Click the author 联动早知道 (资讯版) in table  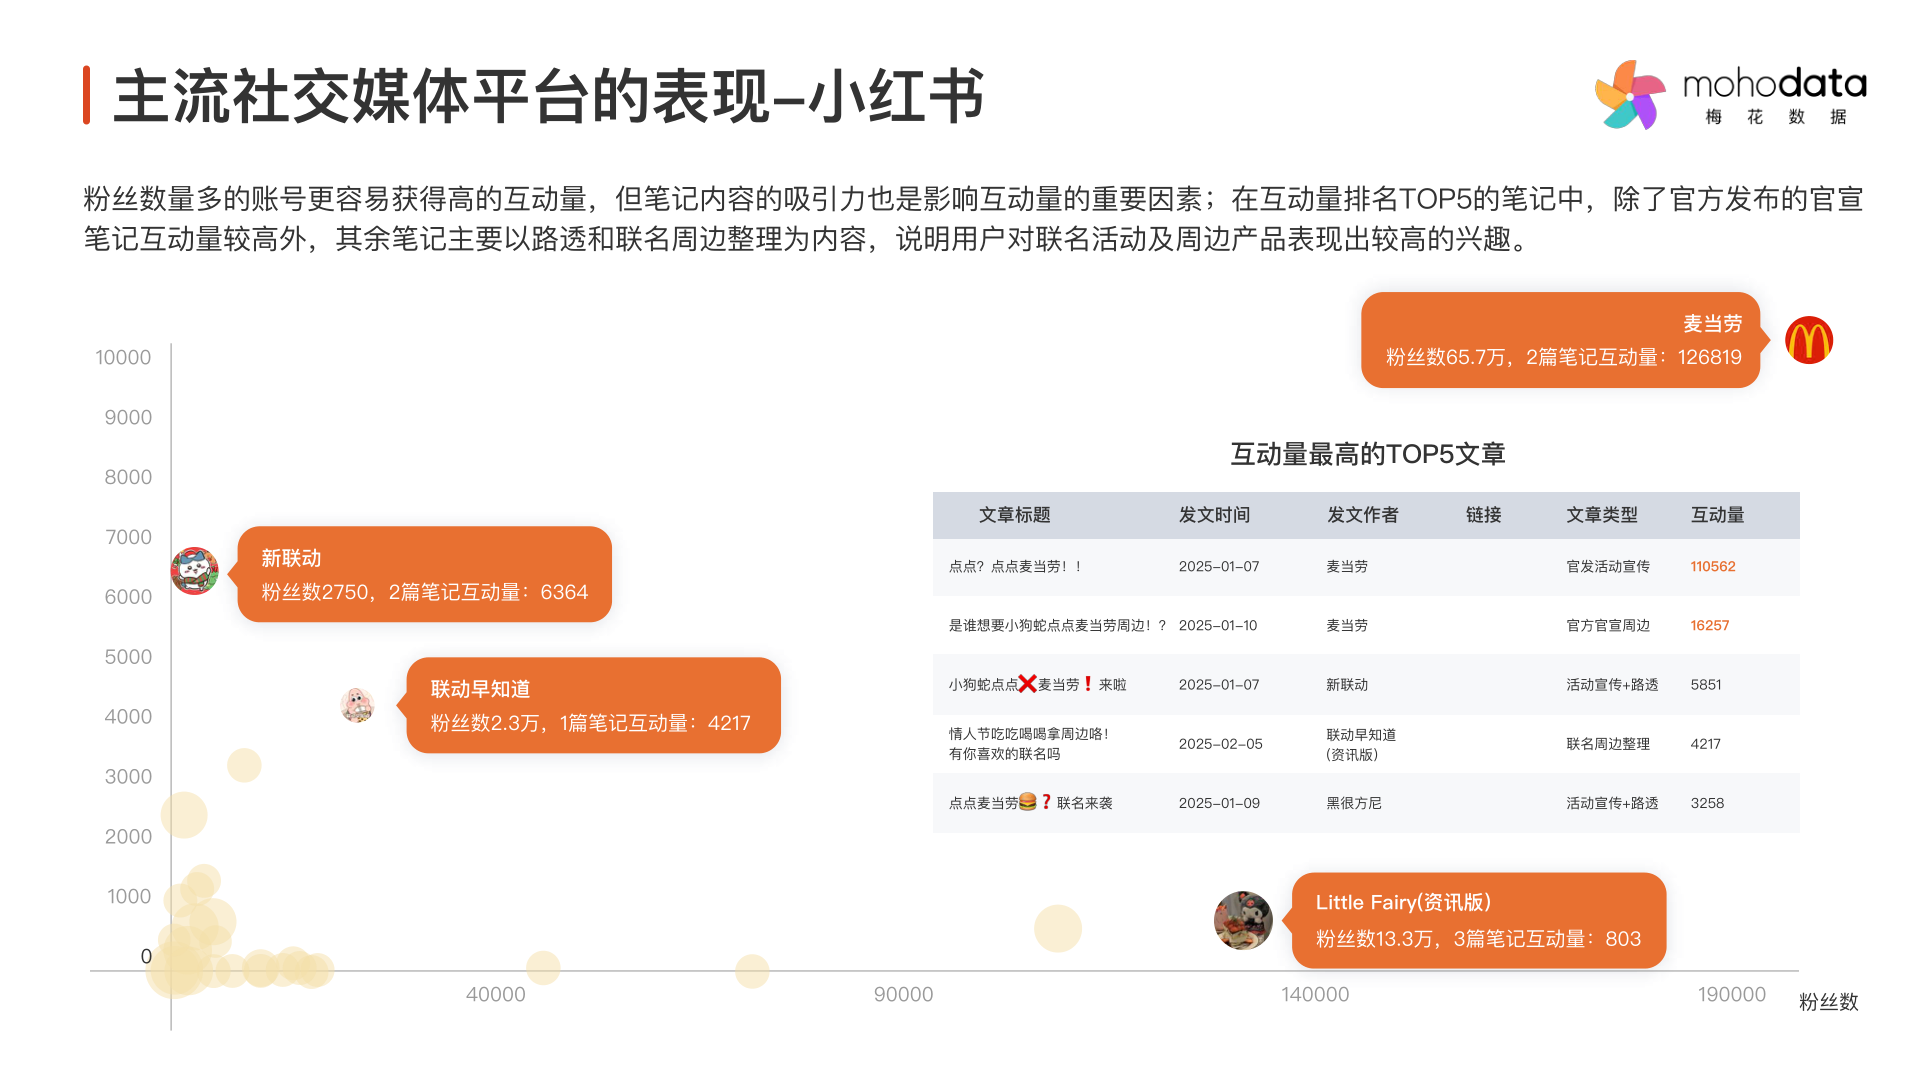click(x=1361, y=744)
